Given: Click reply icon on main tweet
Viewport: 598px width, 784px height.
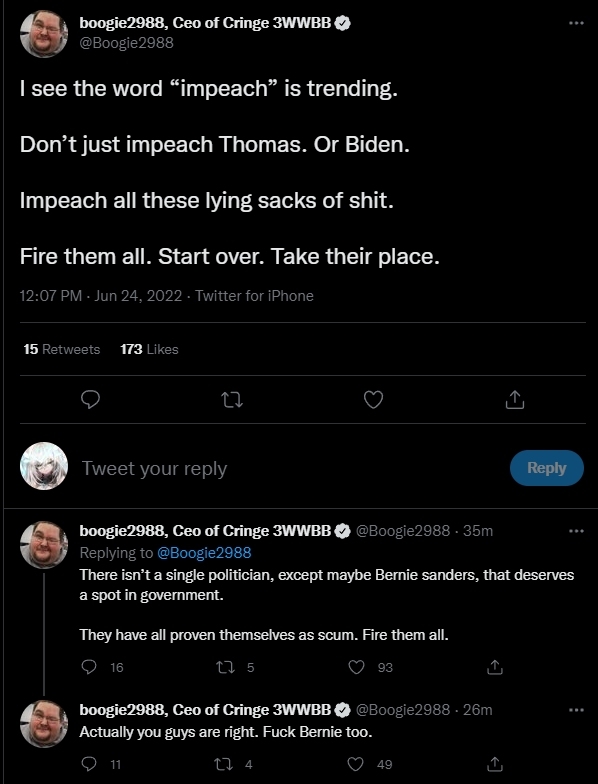Looking at the screenshot, I should point(90,400).
